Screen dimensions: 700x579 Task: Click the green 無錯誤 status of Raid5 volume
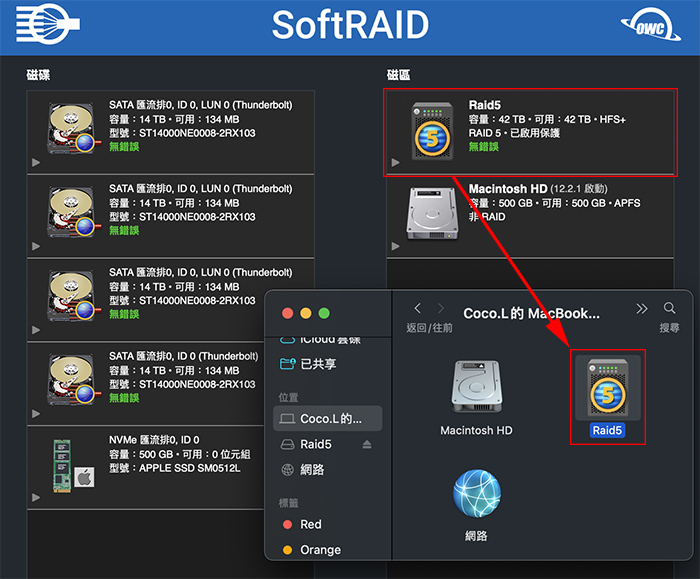tap(483, 146)
